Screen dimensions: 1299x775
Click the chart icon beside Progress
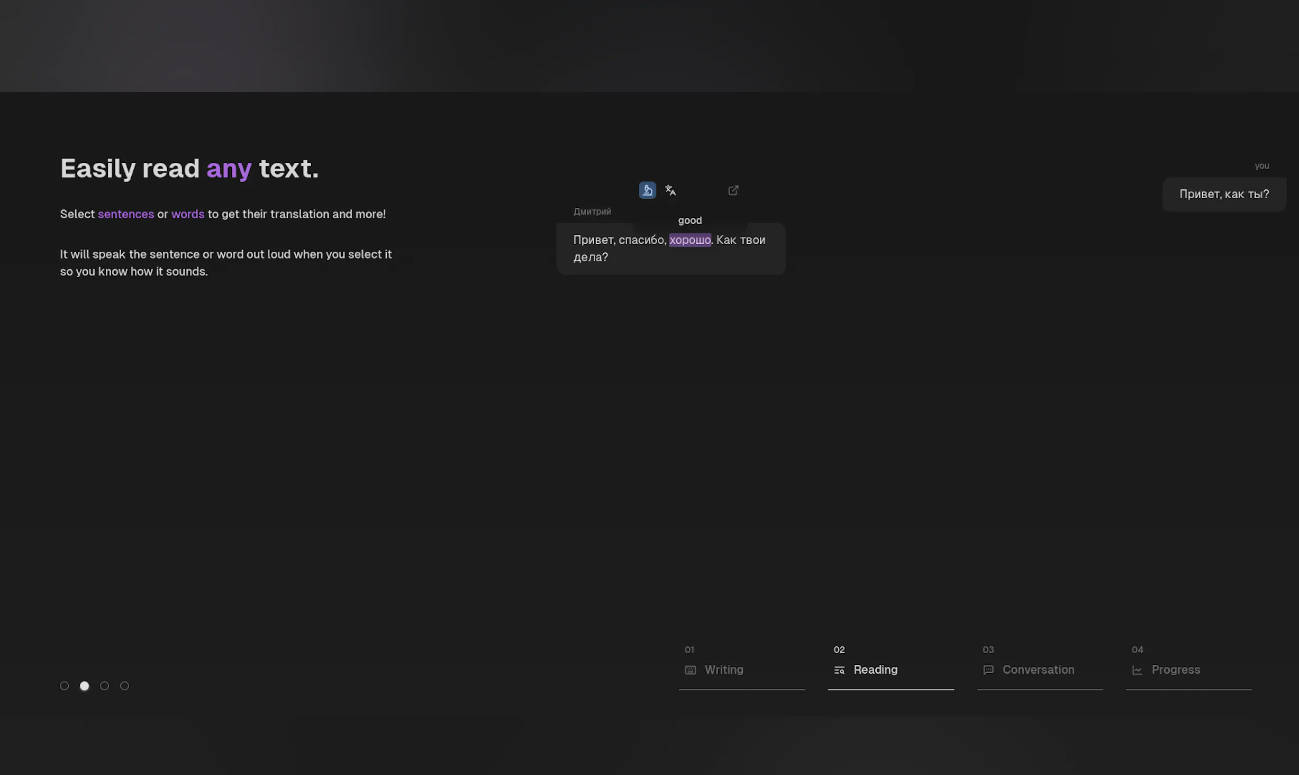(1137, 670)
